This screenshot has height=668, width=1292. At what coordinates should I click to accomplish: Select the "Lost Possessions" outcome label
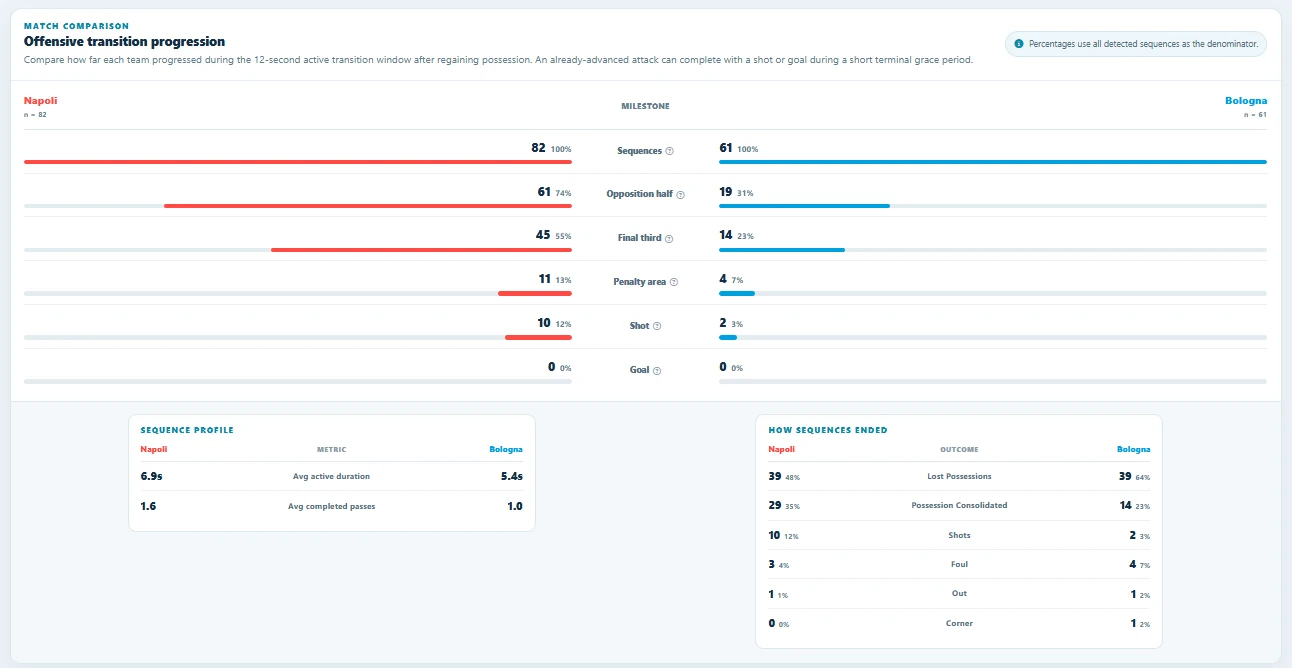coord(959,476)
